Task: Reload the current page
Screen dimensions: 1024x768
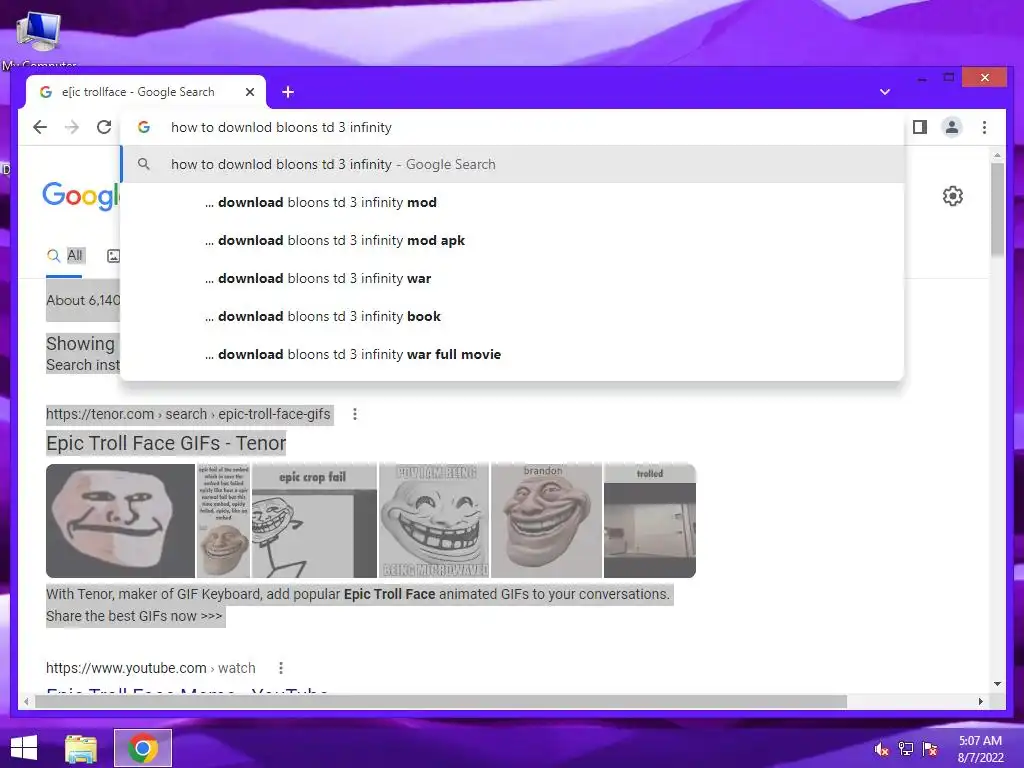Action: 104,127
